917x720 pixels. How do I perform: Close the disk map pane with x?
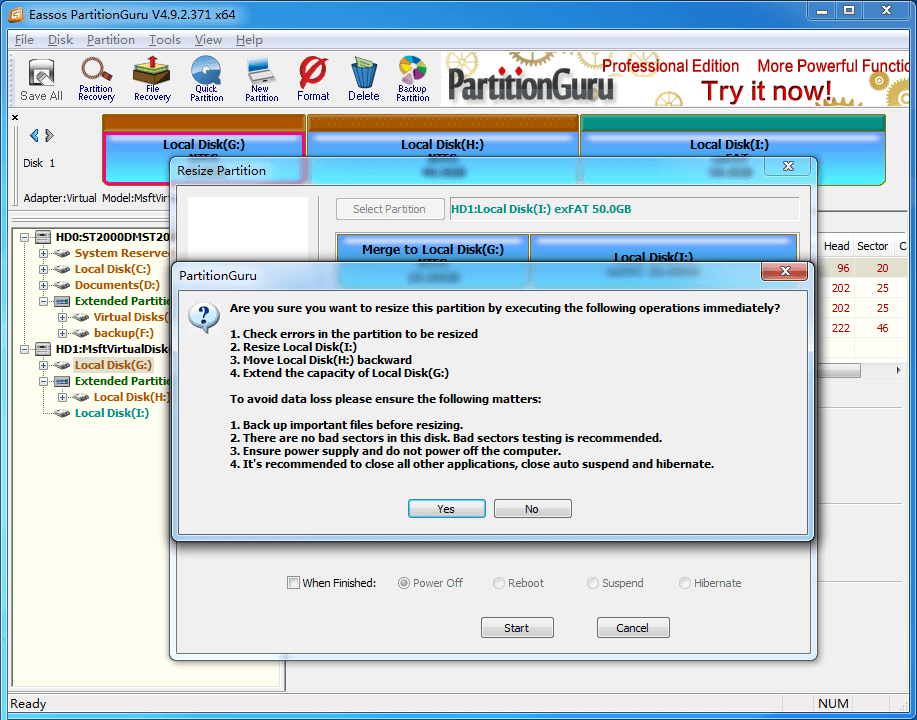(x=15, y=118)
